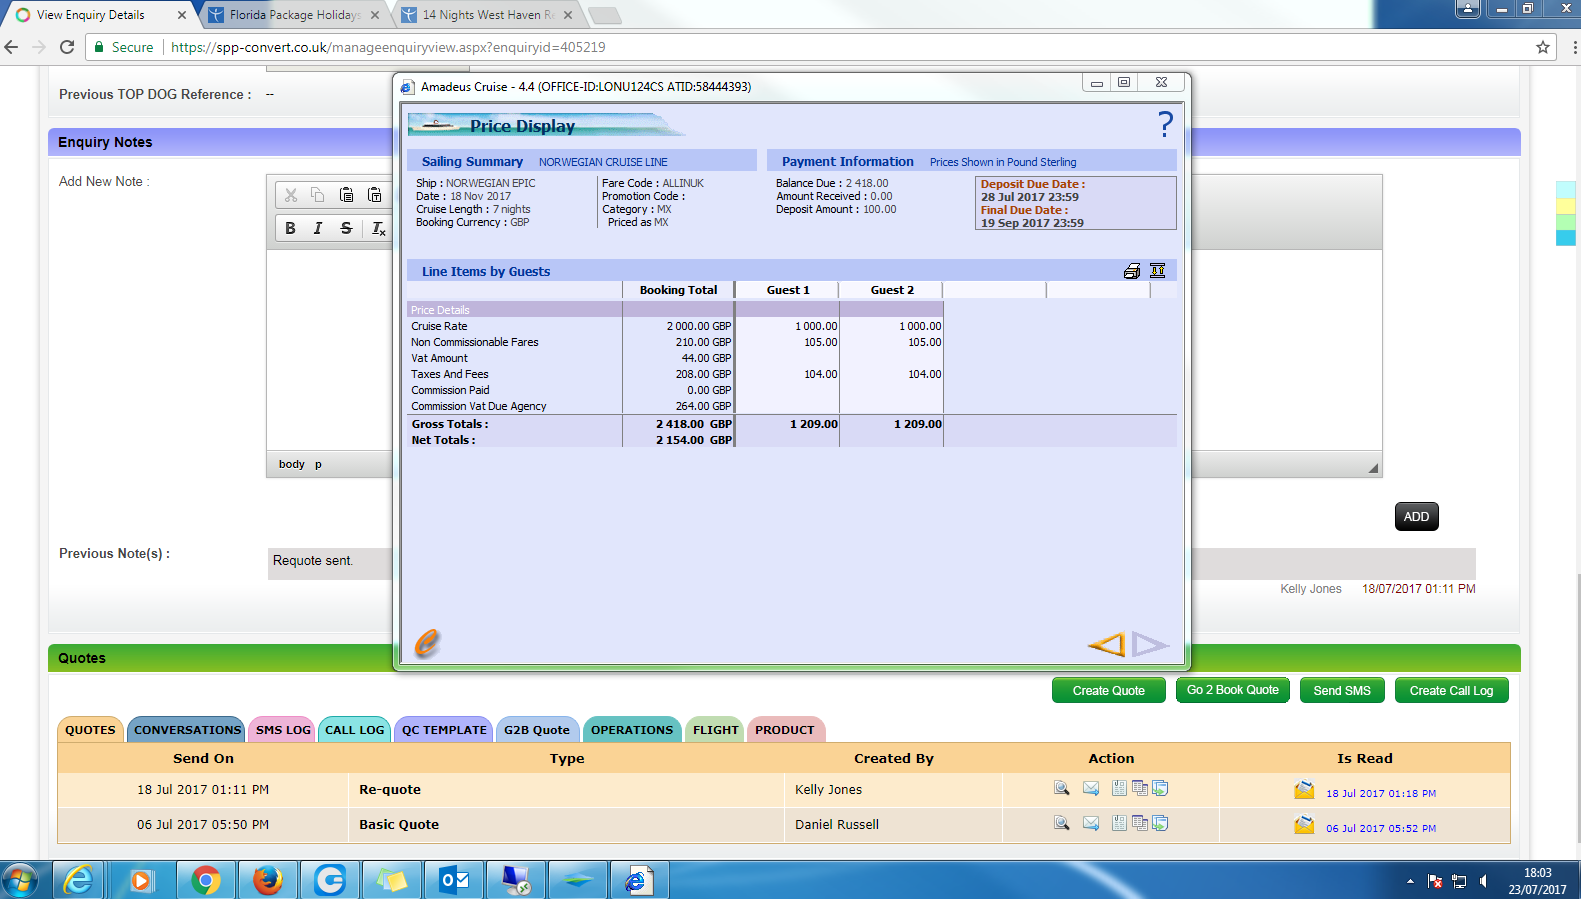Open Outlook from the taskbar
Image resolution: width=1581 pixels, height=899 pixels.
pyautogui.click(x=454, y=880)
